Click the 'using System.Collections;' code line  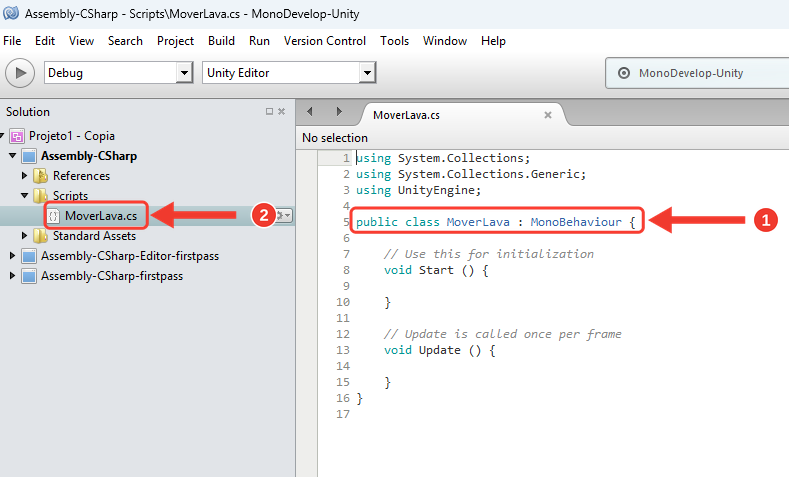(x=443, y=158)
